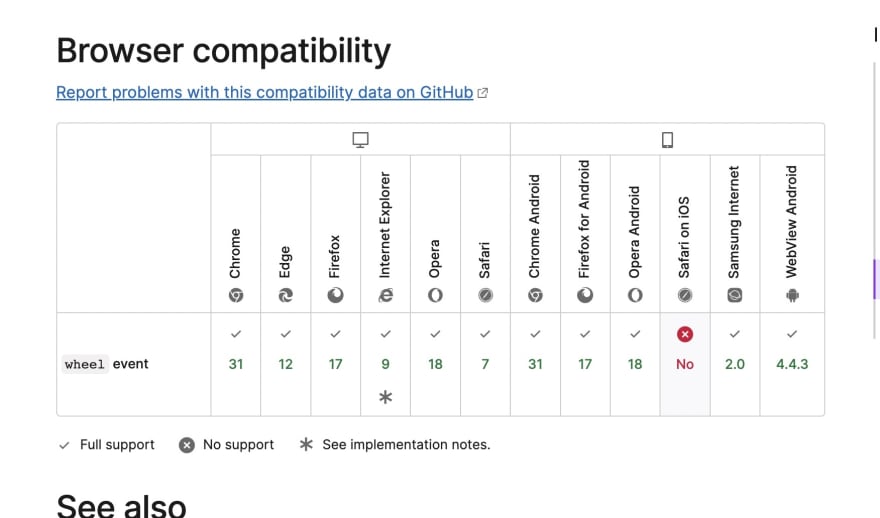Click the desktop Firefox logo icon

(x=336, y=295)
